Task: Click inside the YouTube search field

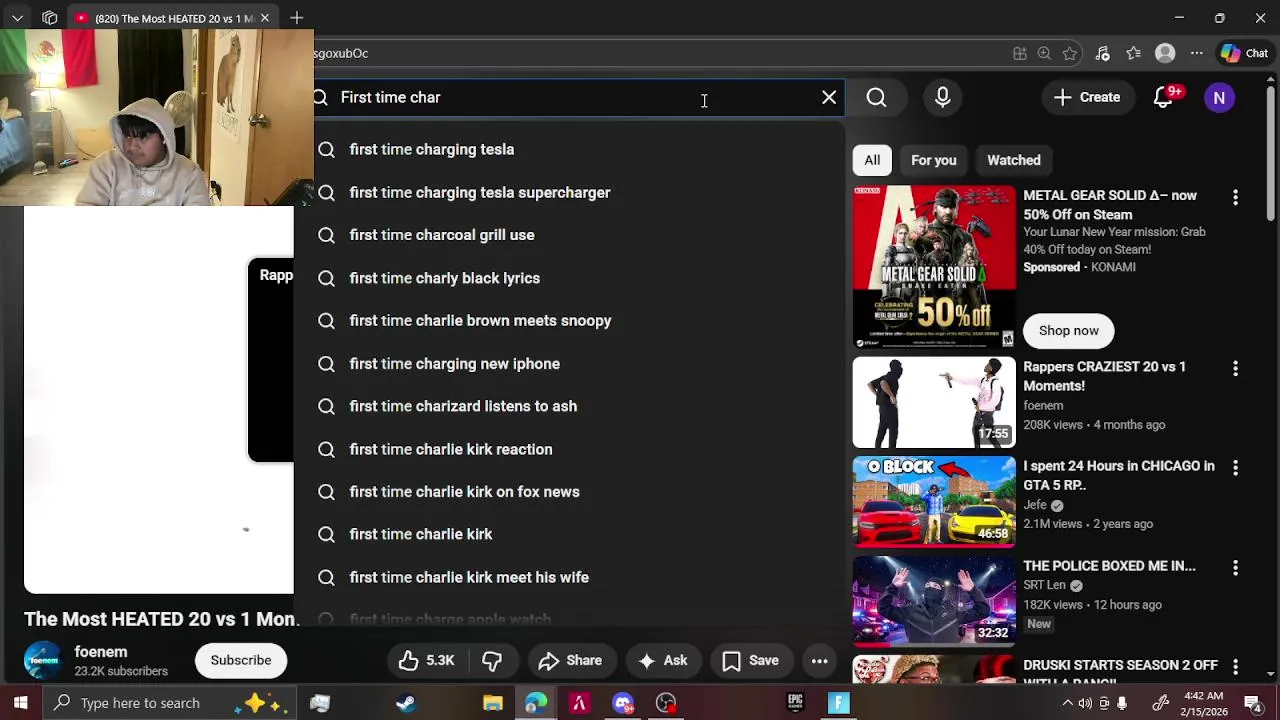Action: coord(570,97)
